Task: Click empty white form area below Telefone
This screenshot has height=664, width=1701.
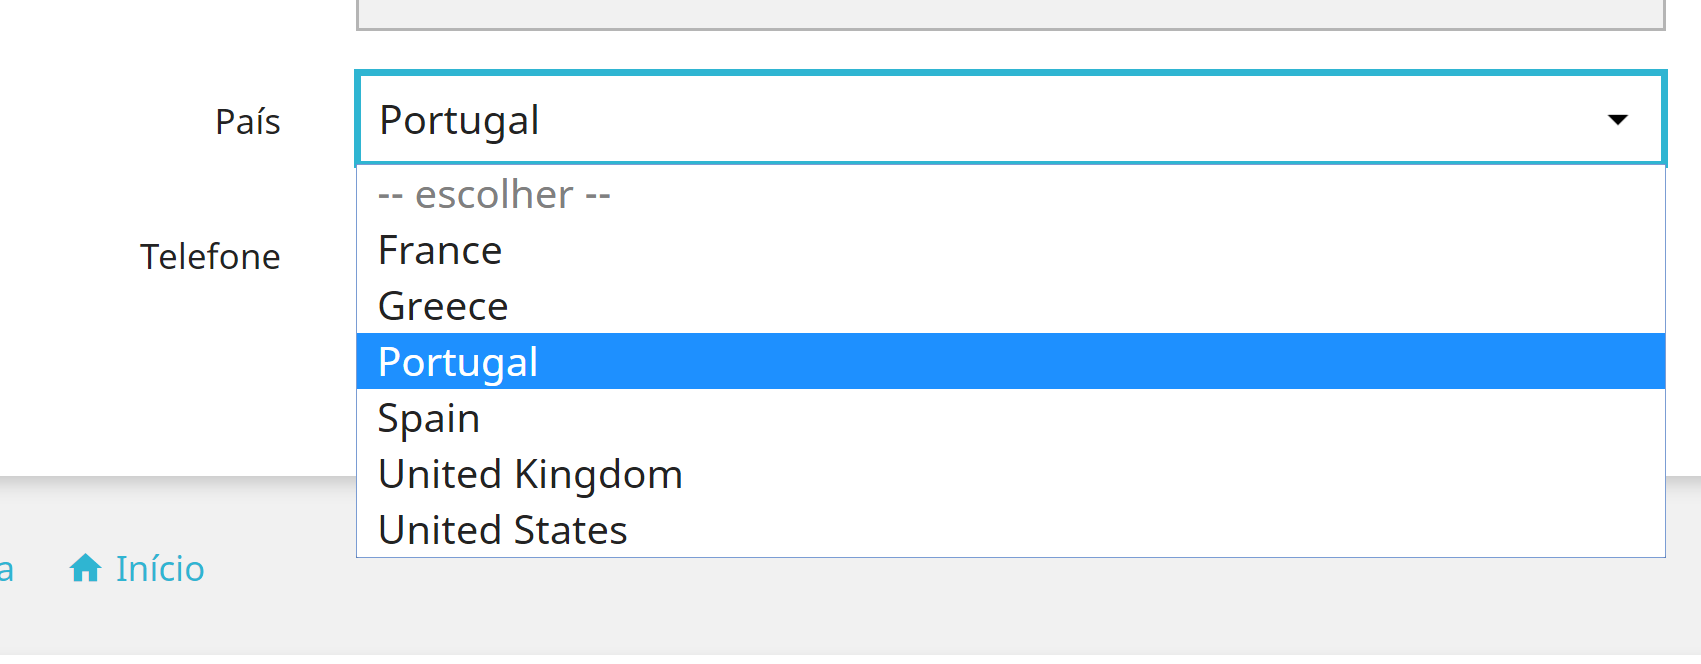Action: [x=200, y=380]
